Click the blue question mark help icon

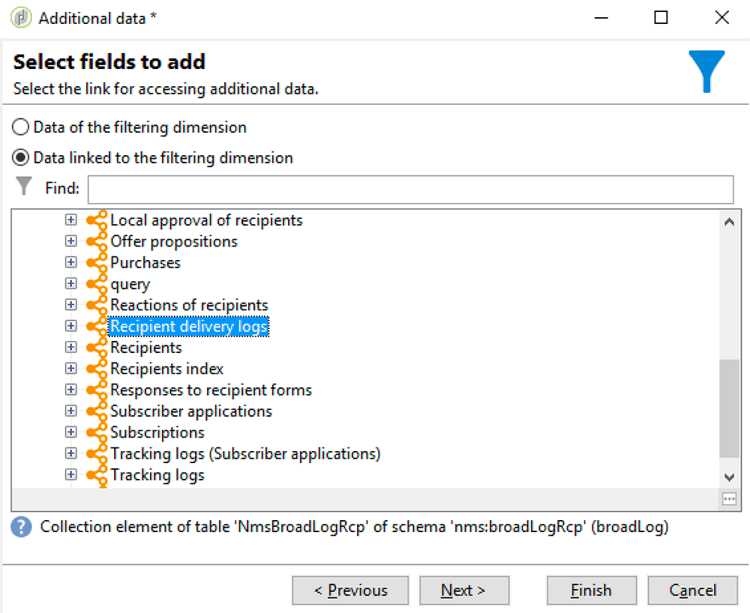21,527
